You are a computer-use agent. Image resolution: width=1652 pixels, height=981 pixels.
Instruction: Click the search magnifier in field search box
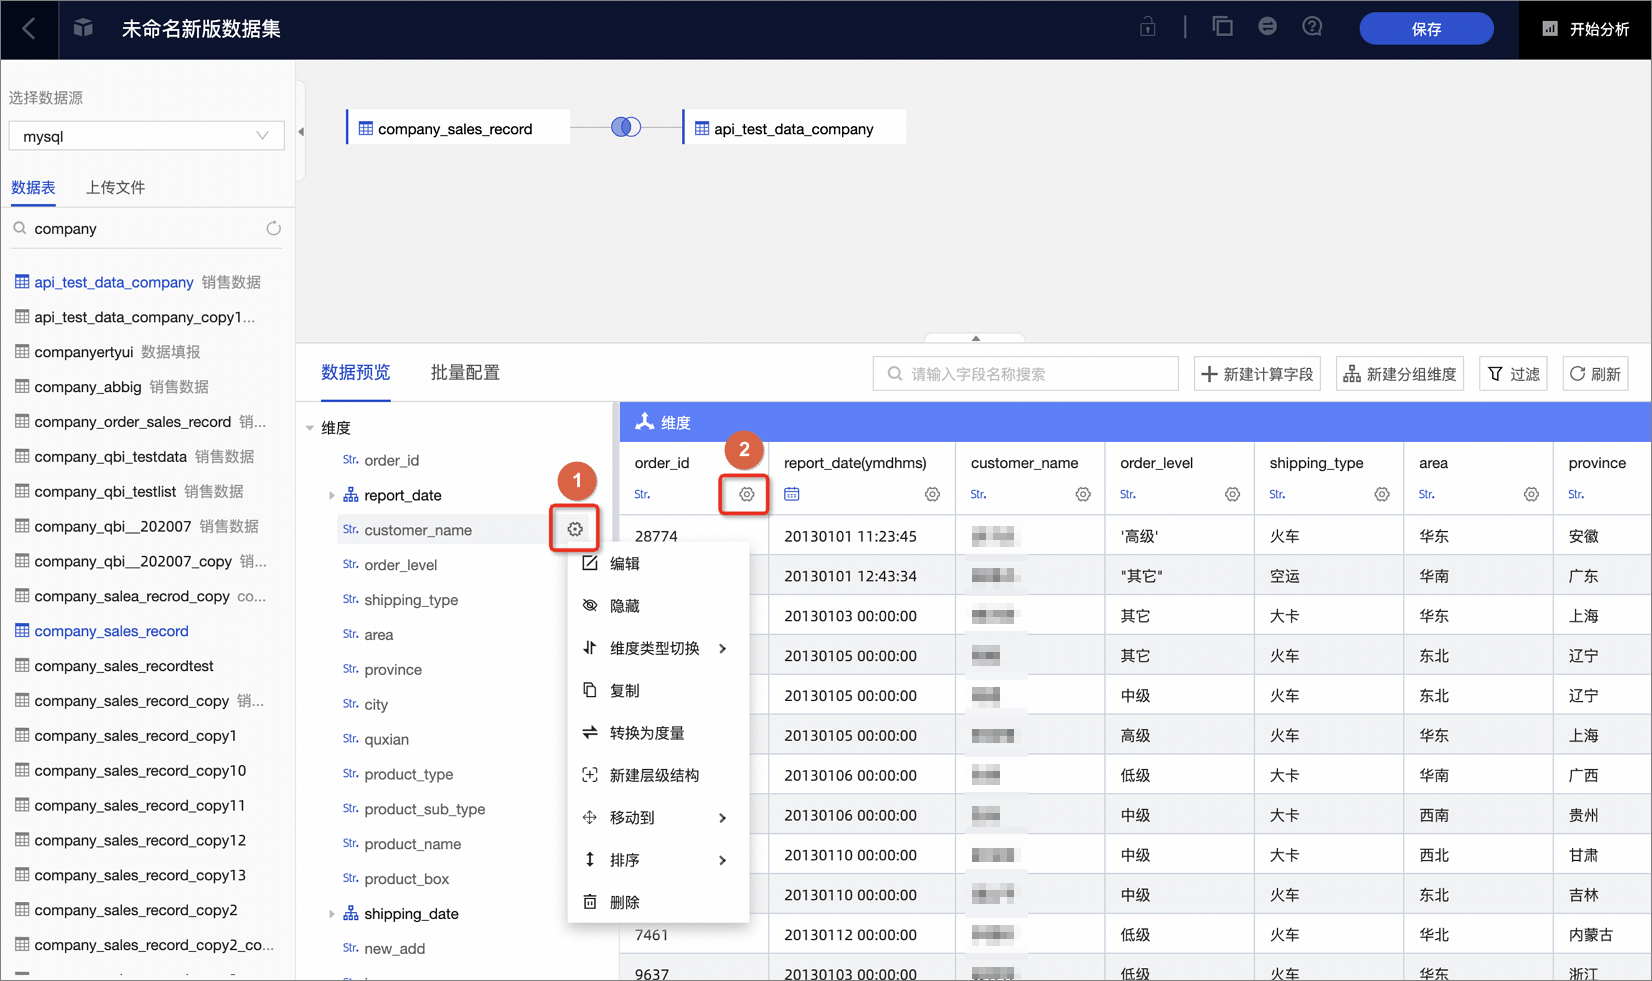pos(895,373)
